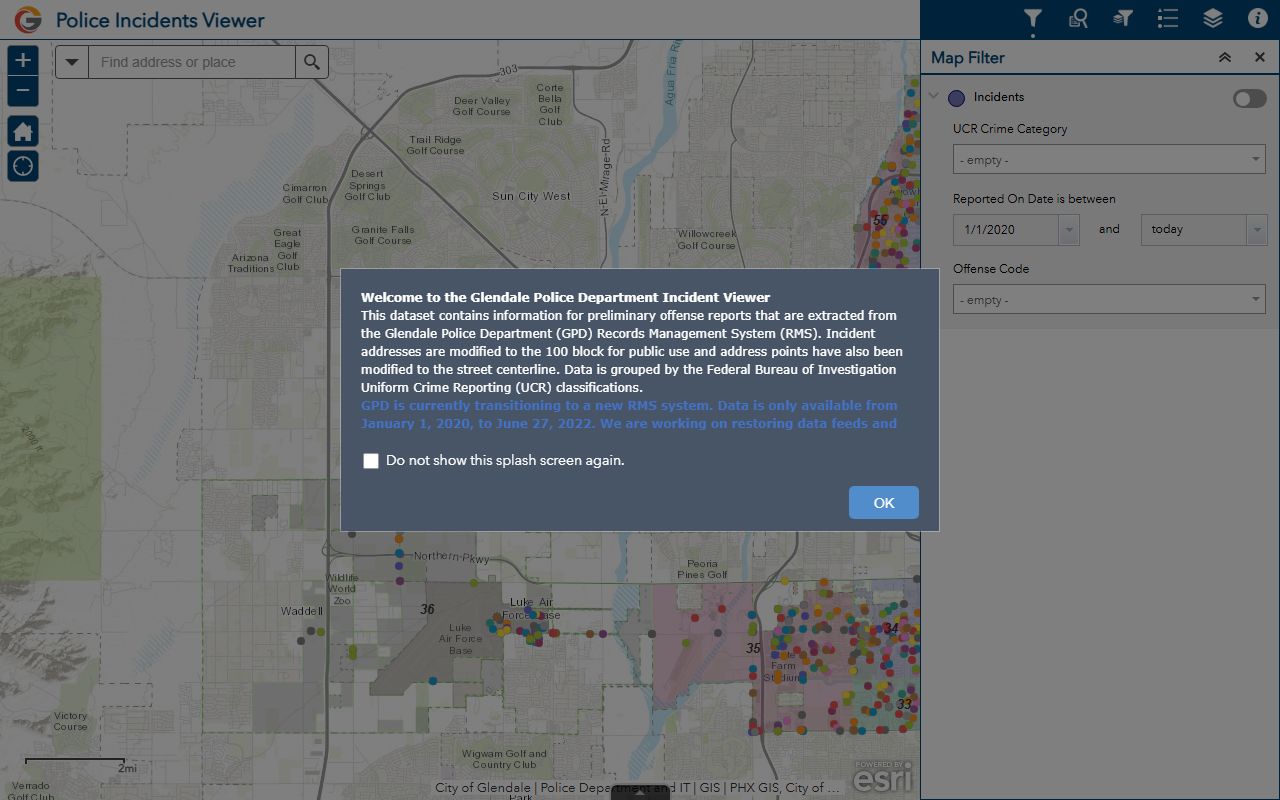Image resolution: width=1280 pixels, height=800 pixels.
Task: Click the Find address or place field
Action: [x=192, y=62]
